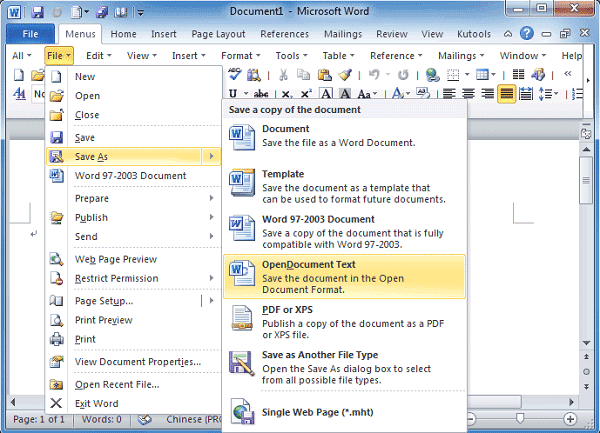Click the Character Shading icon

click(345, 94)
